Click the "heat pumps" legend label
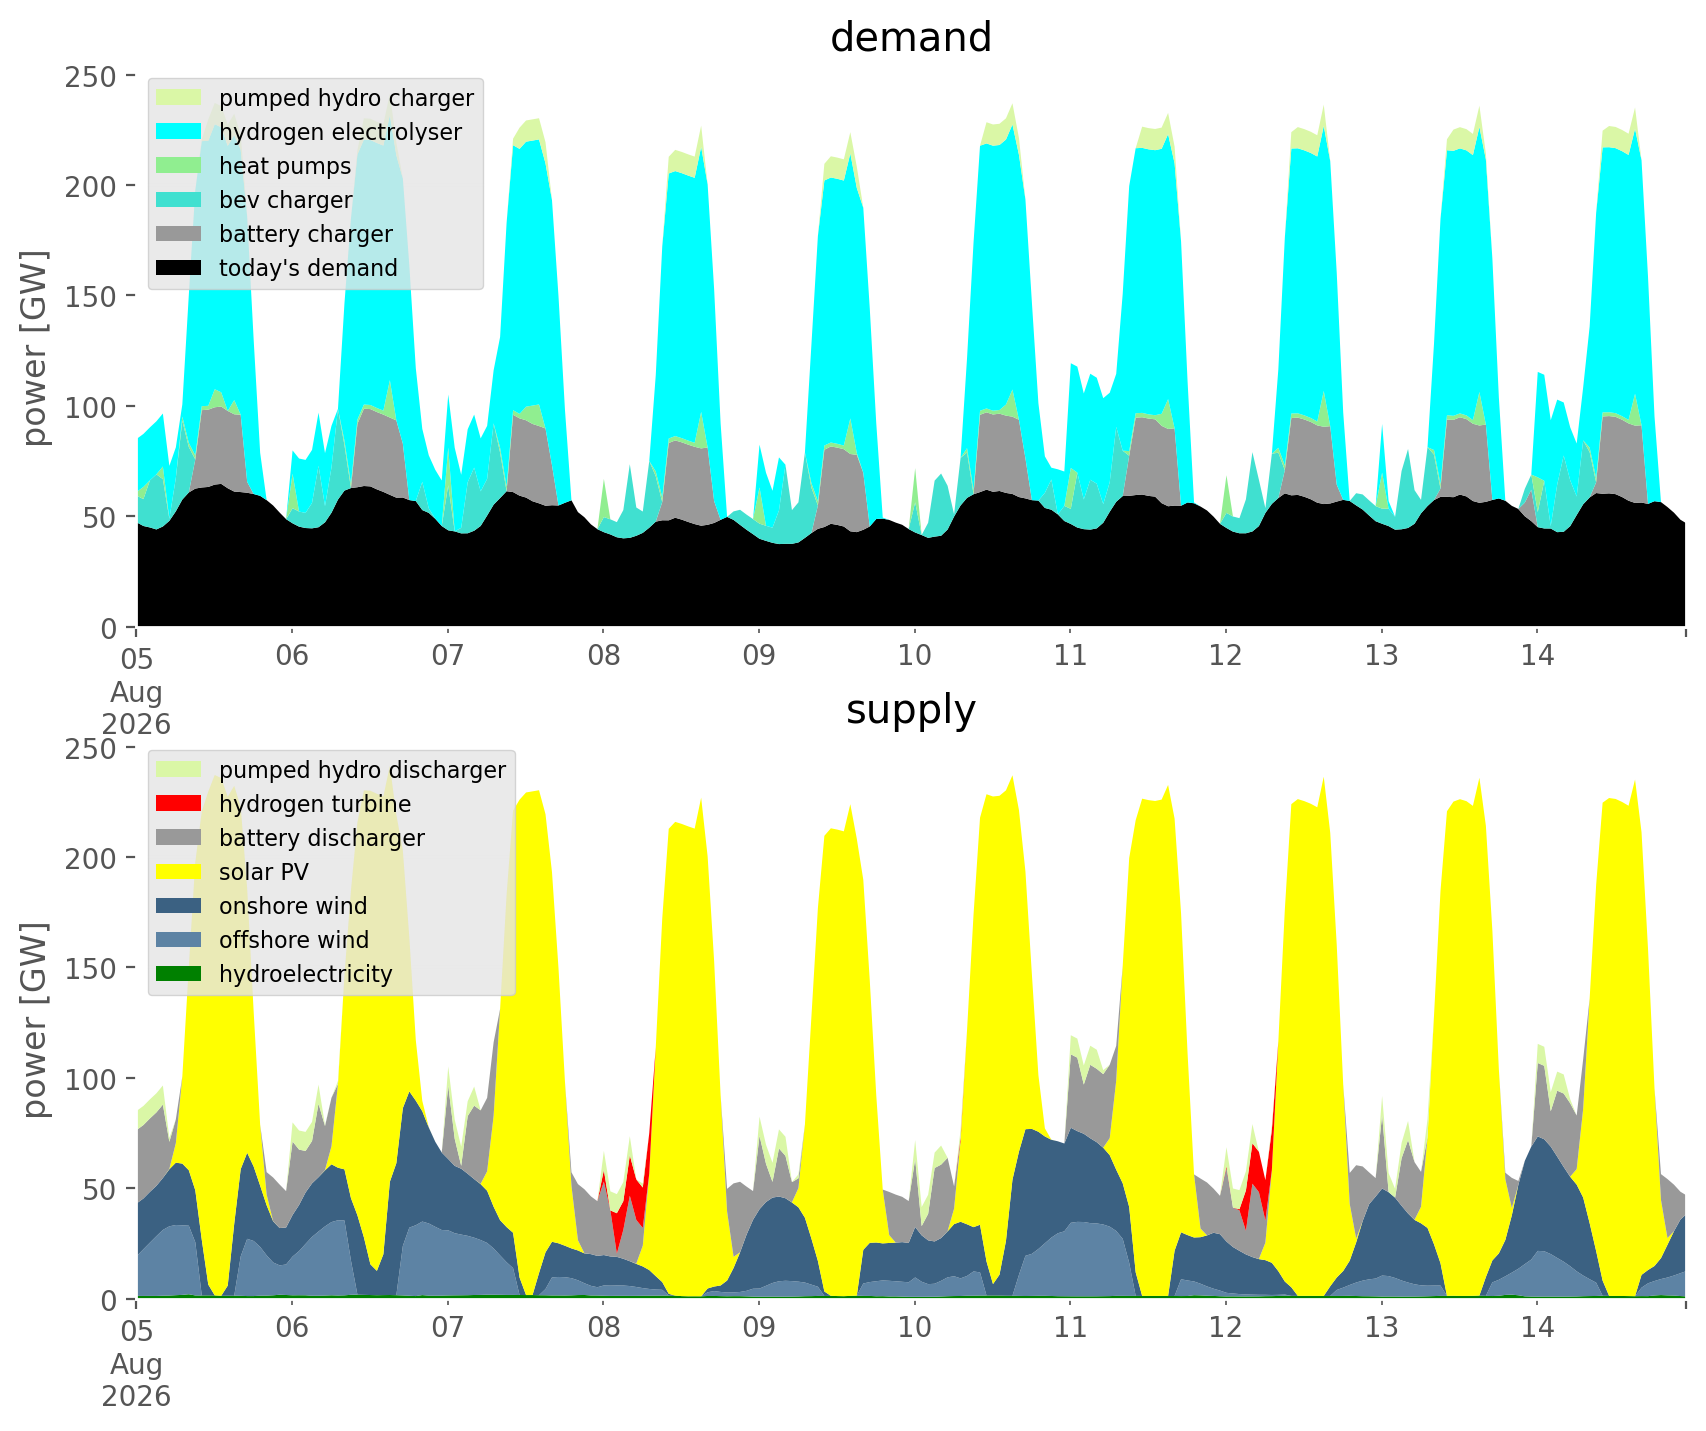 coord(285,166)
